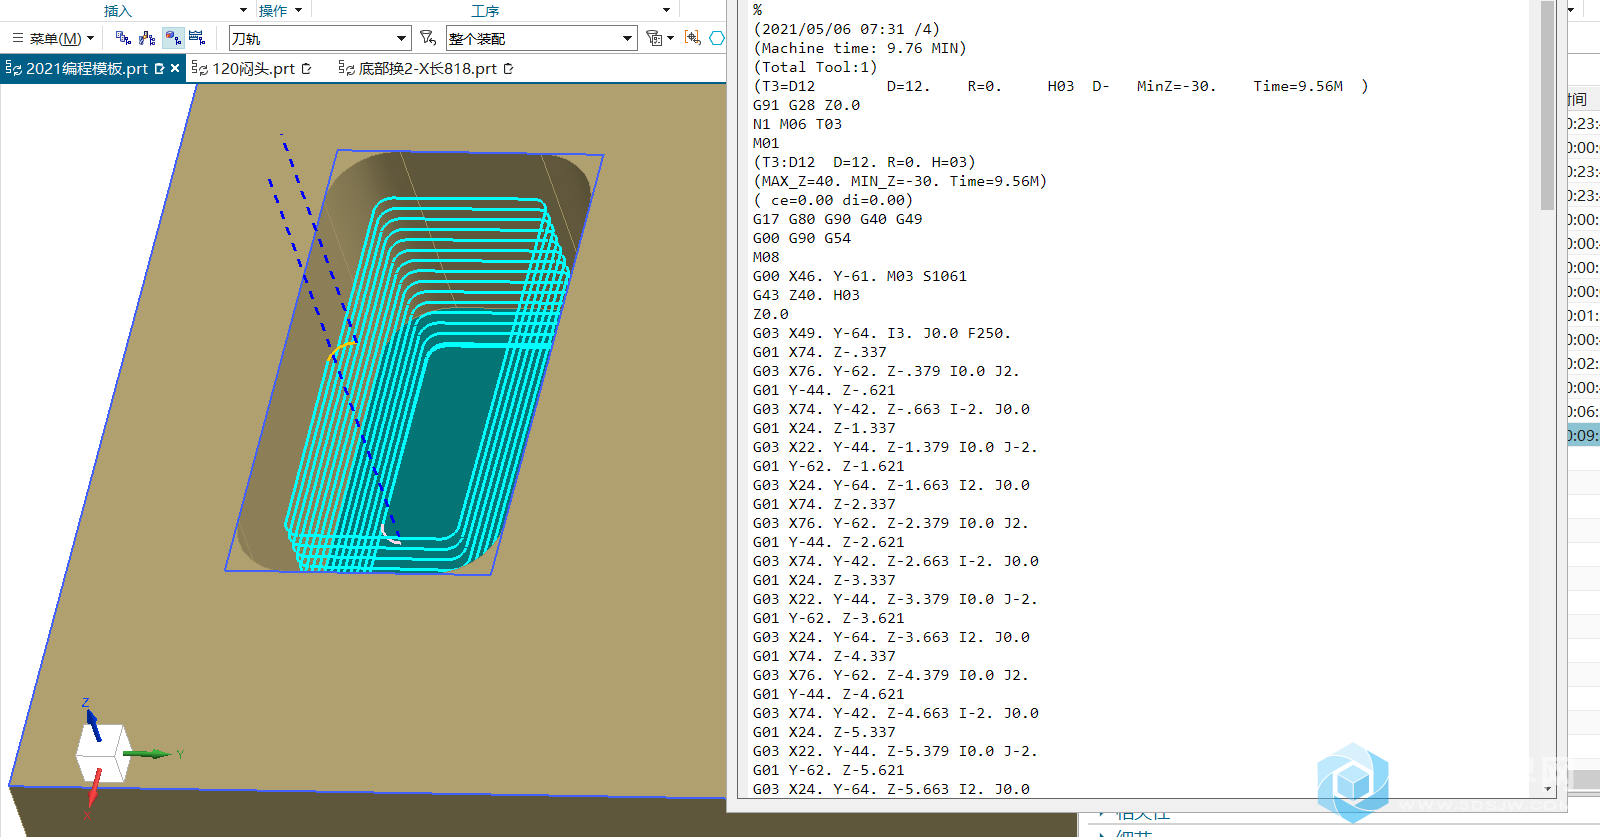Image resolution: width=1600 pixels, height=837 pixels.
Task: Switch to program order view icon
Action: pyautogui.click(x=123, y=38)
